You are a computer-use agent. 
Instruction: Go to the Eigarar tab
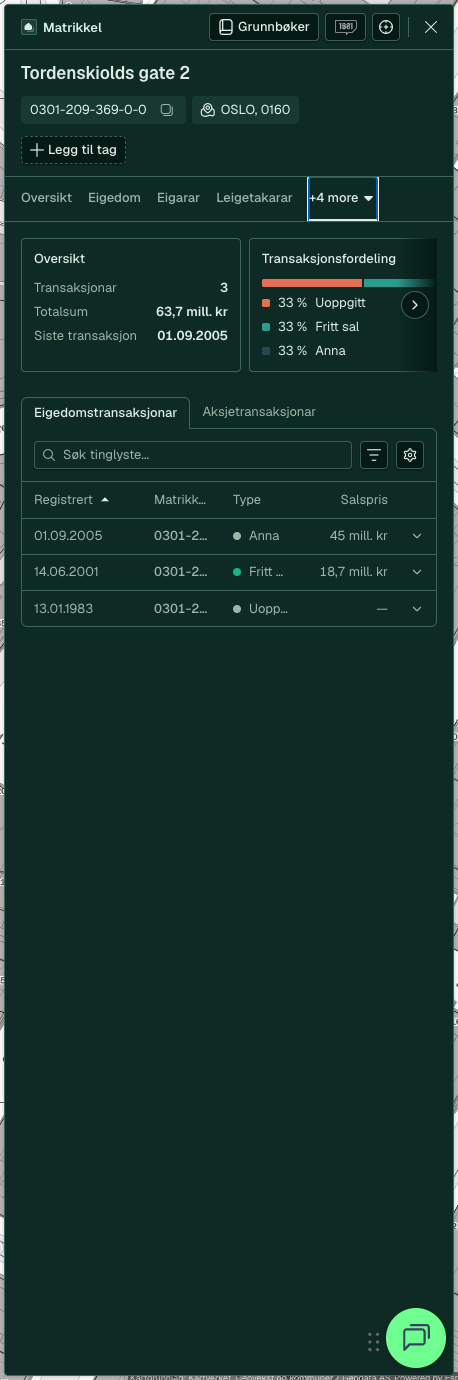click(178, 198)
